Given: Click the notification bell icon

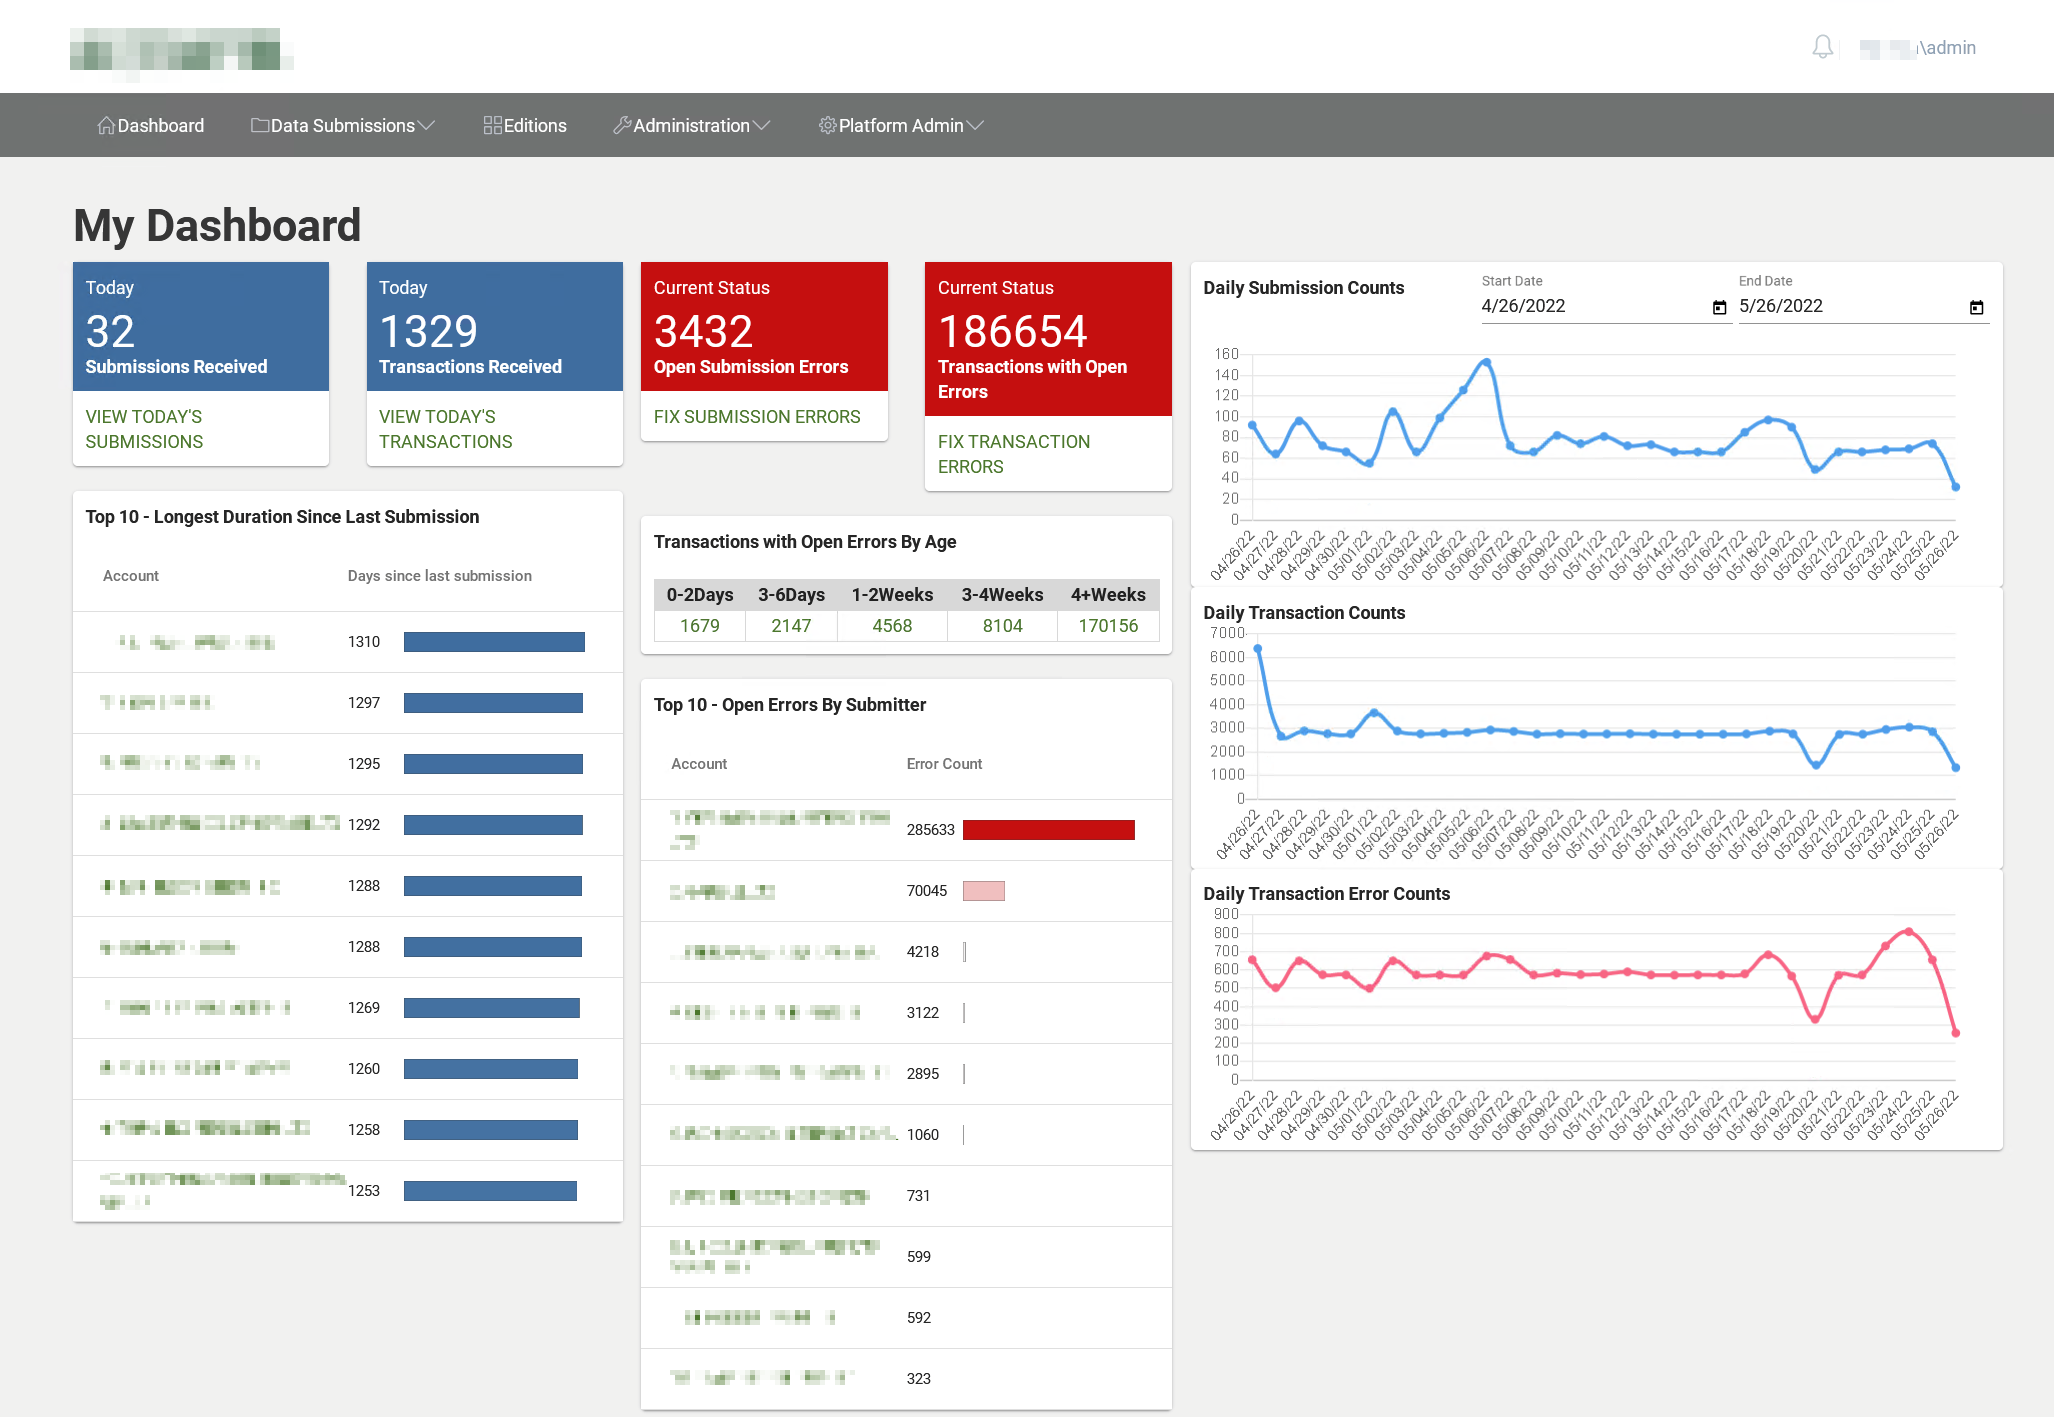Looking at the screenshot, I should point(1822,47).
